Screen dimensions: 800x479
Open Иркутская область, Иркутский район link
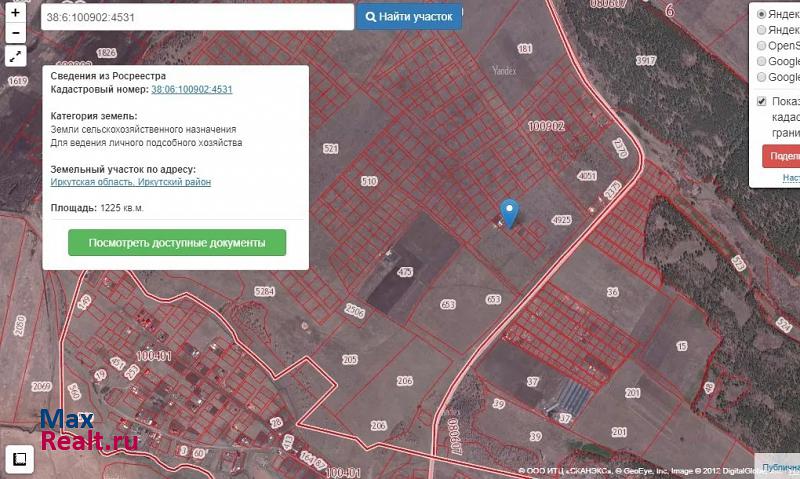pyautogui.click(x=130, y=182)
